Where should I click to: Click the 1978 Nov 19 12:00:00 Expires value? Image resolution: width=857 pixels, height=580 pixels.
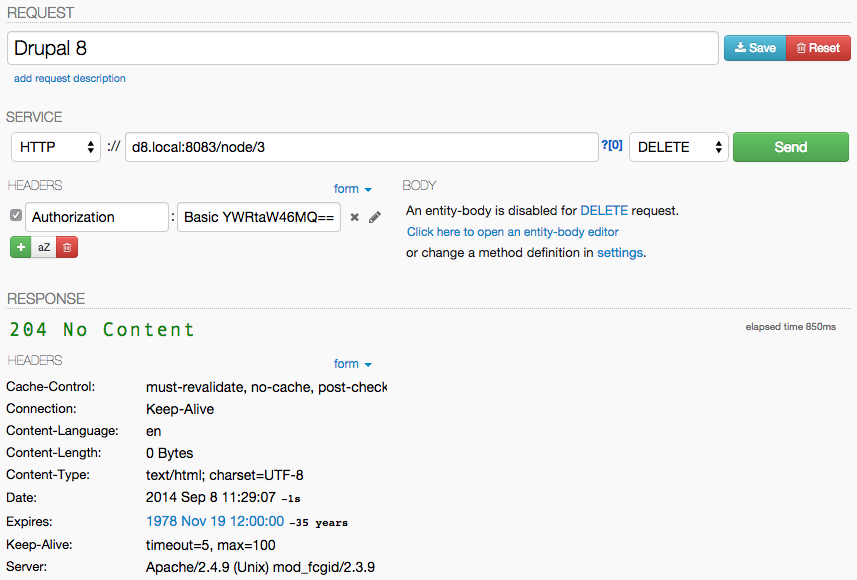tap(215, 521)
